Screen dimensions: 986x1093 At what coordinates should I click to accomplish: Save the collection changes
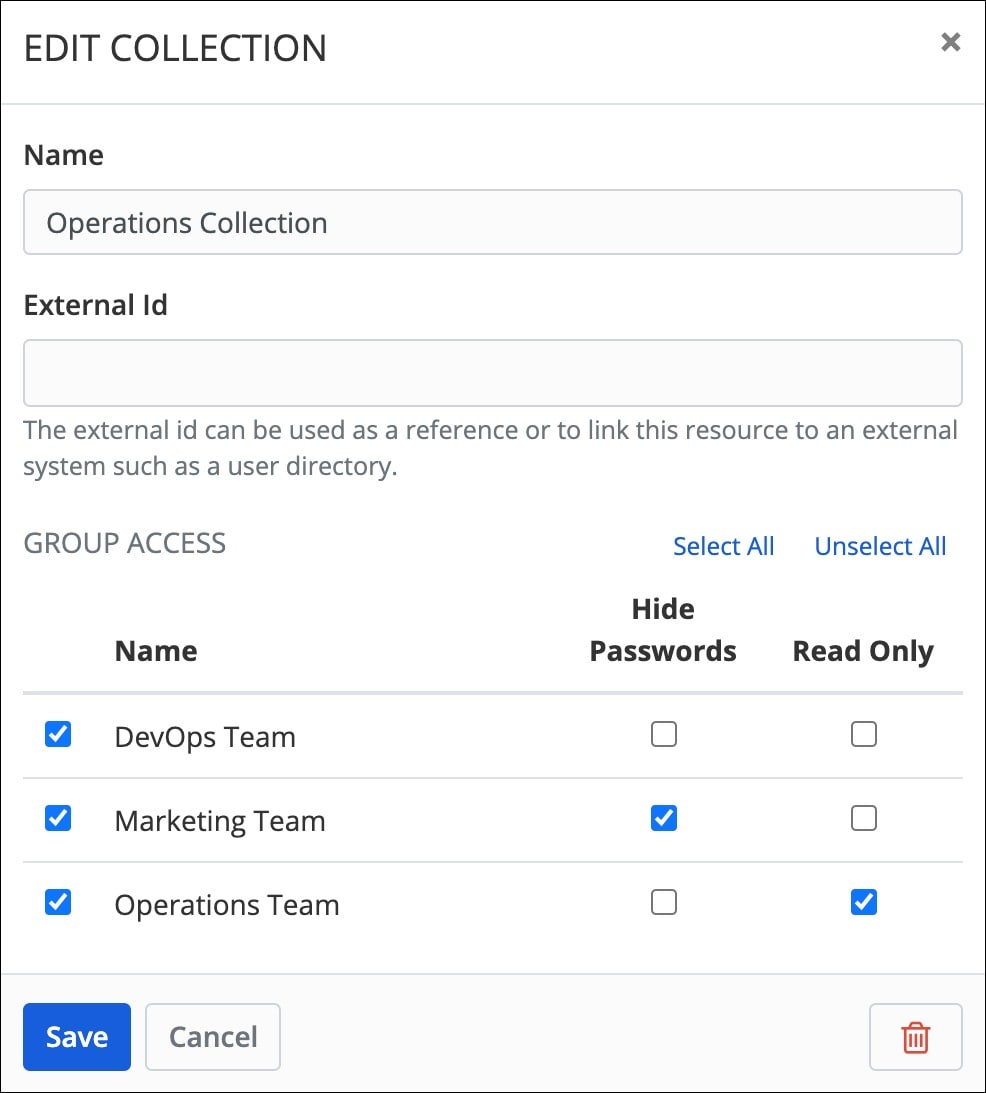point(76,1037)
